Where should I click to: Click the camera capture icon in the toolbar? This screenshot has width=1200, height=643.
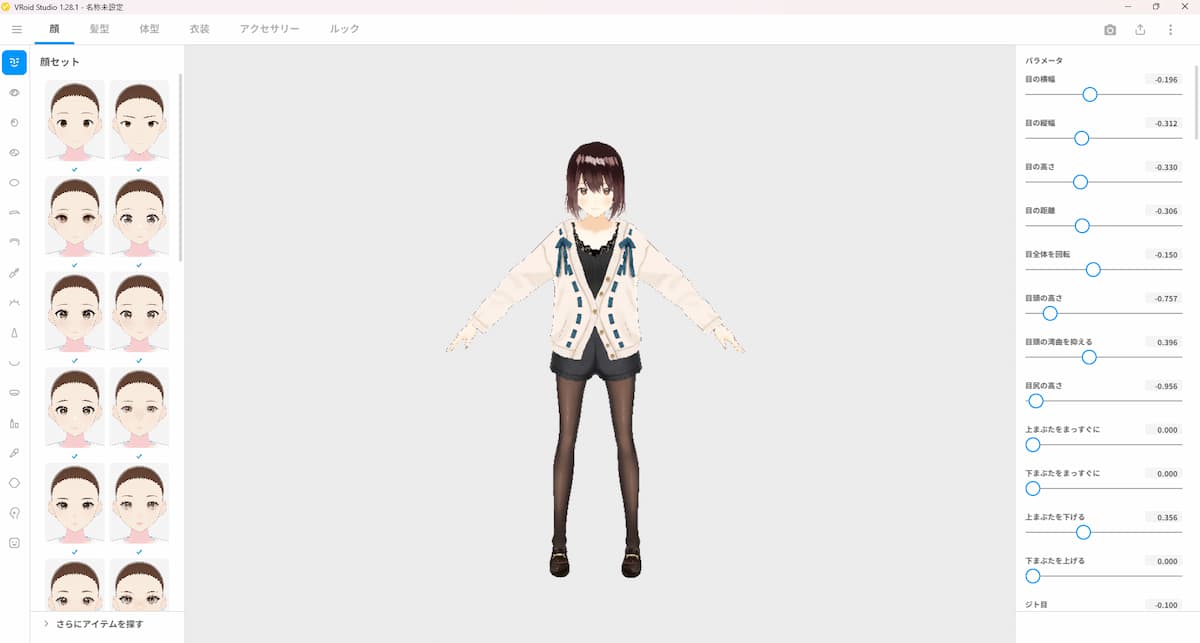[x=1109, y=30]
